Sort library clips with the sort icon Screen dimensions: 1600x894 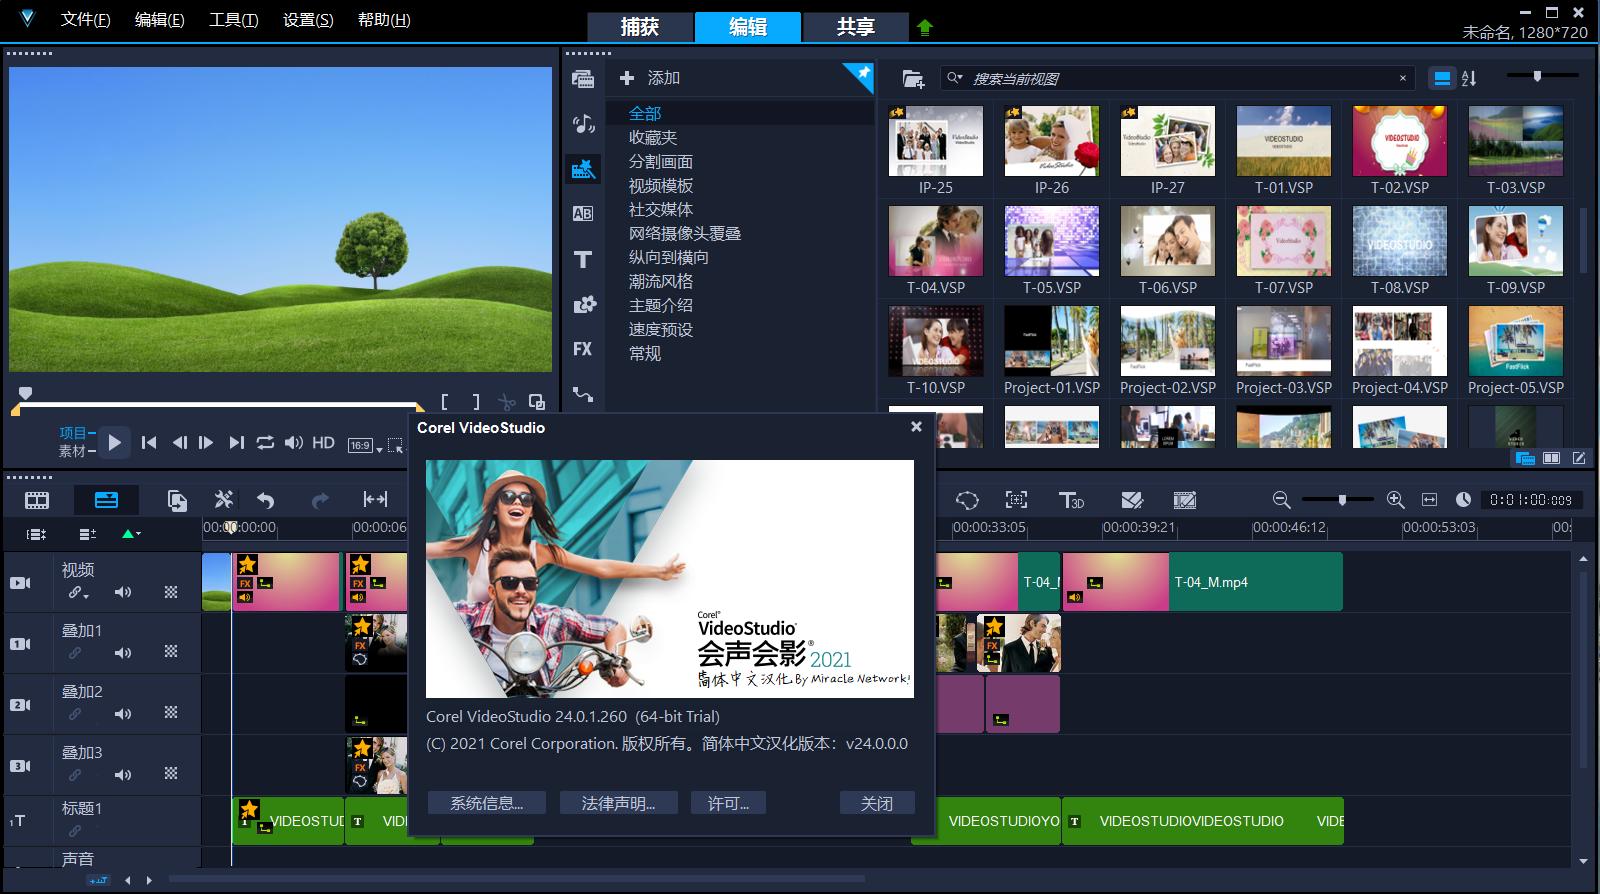[x=1469, y=78]
